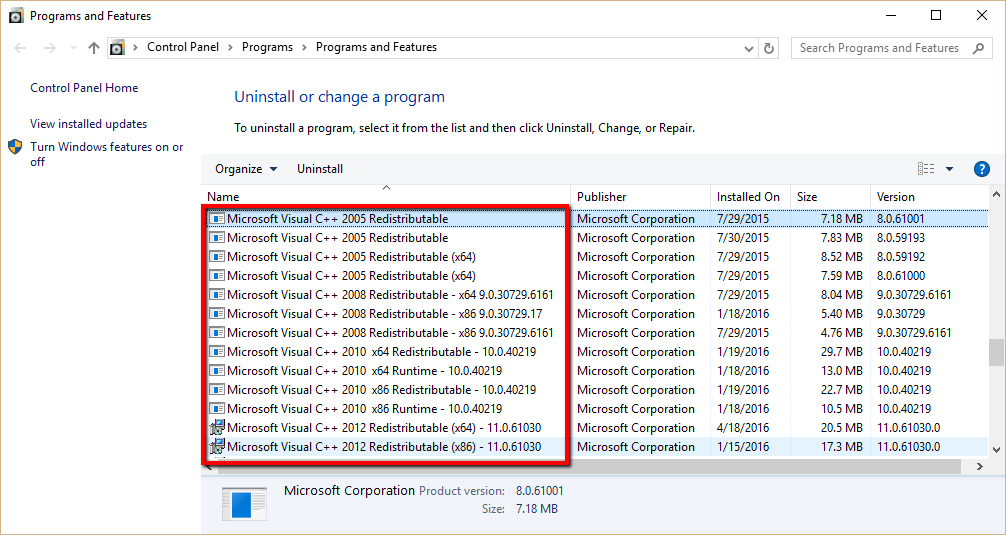The height and width of the screenshot is (535, 1006).
Task: Select Visual C++ 2005 Redistributable installed 7/30/2015
Action: pyautogui.click(x=595, y=238)
